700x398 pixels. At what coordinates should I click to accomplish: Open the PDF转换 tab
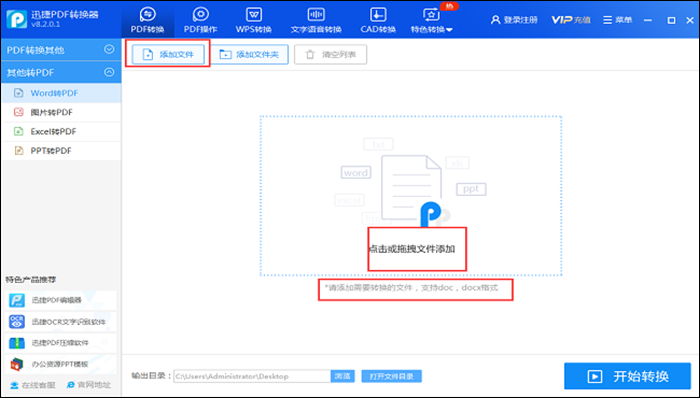pyautogui.click(x=147, y=21)
